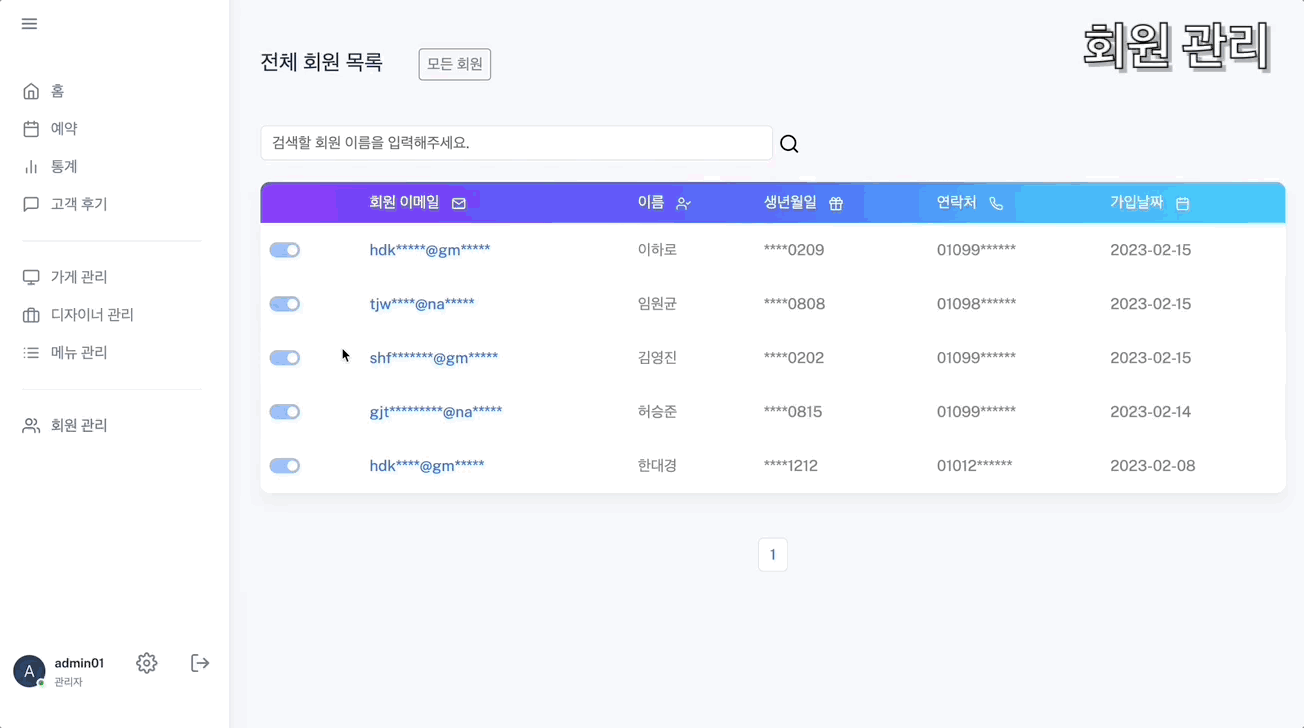This screenshot has height=728, width=1304.
Task: Click the bar chart icon beside 통계
Action: click(31, 167)
